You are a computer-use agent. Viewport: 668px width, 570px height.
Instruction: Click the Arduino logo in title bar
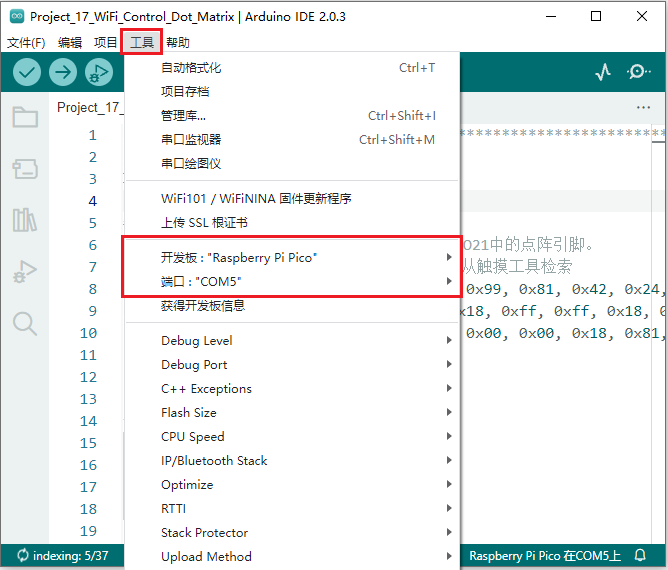point(17,16)
